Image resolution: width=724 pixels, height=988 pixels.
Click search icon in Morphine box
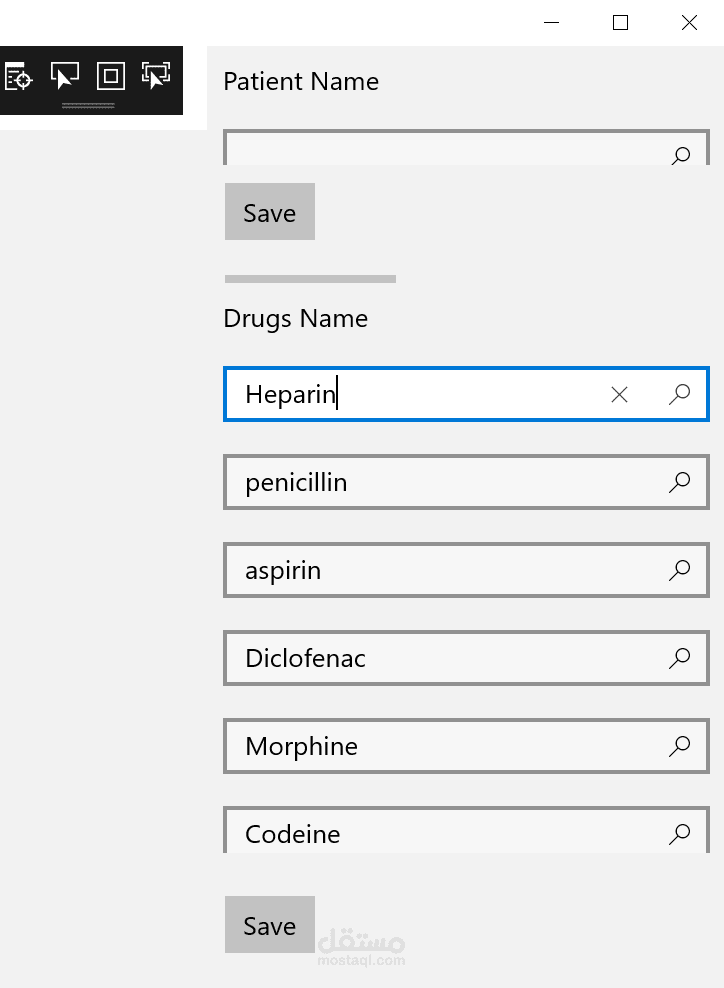(x=680, y=746)
